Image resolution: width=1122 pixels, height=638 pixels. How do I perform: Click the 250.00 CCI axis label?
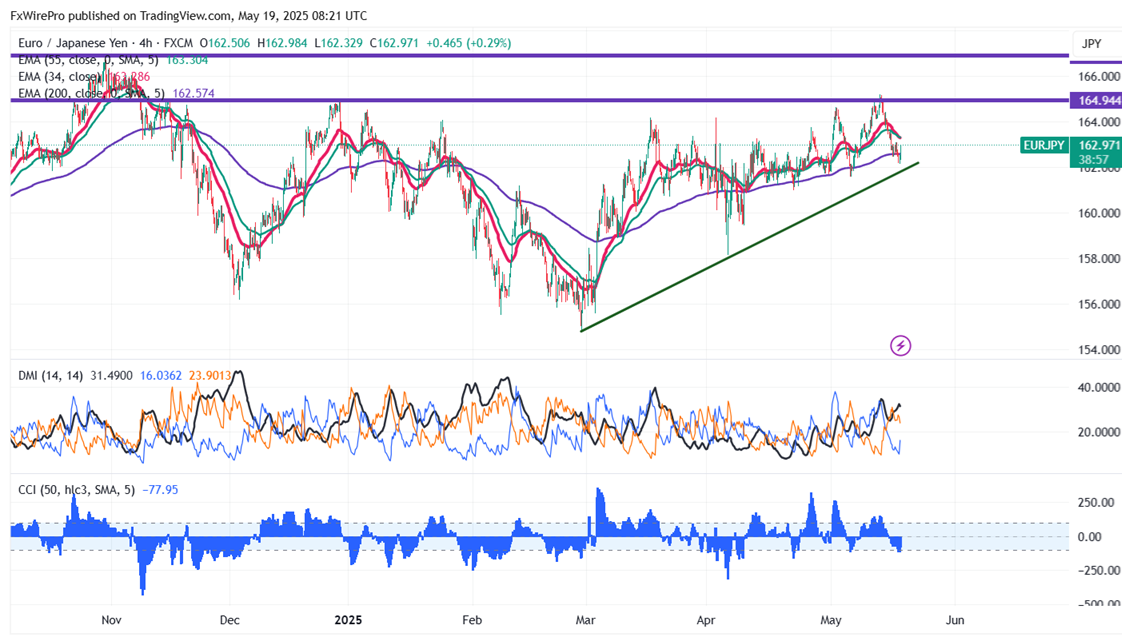pyautogui.click(x=1095, y=503)
